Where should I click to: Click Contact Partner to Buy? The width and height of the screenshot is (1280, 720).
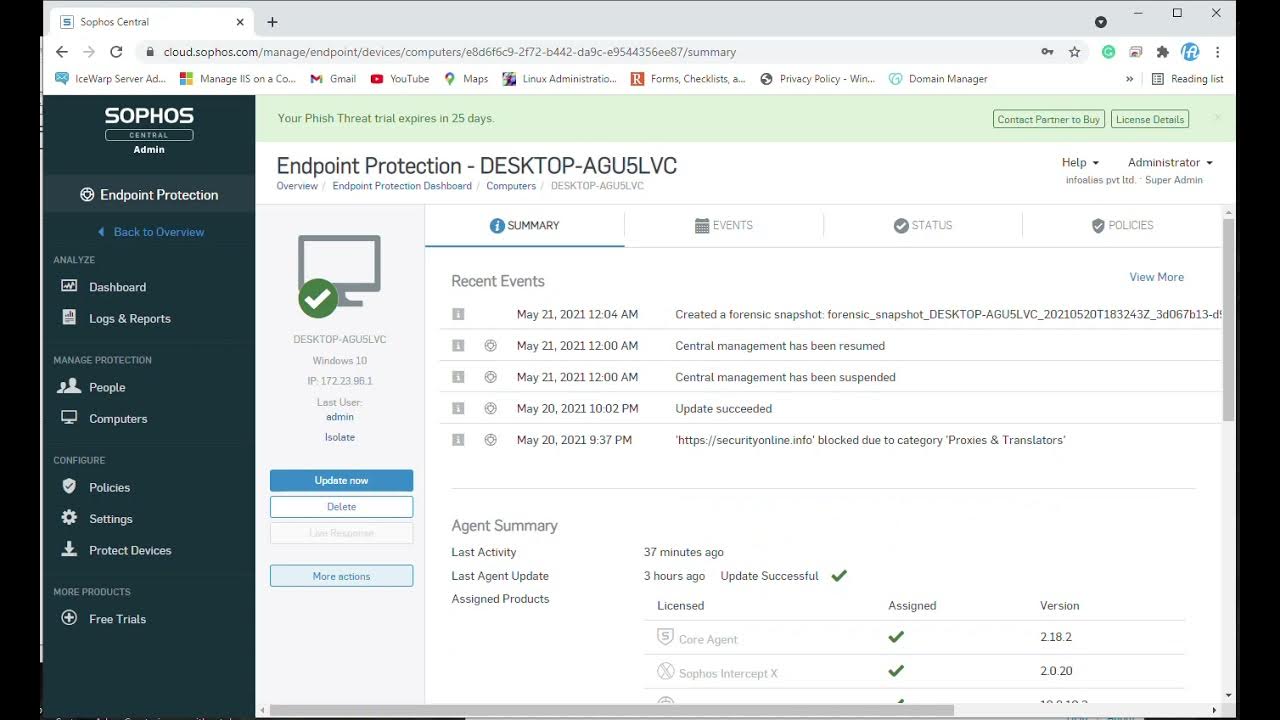[x=1048, y=119]
